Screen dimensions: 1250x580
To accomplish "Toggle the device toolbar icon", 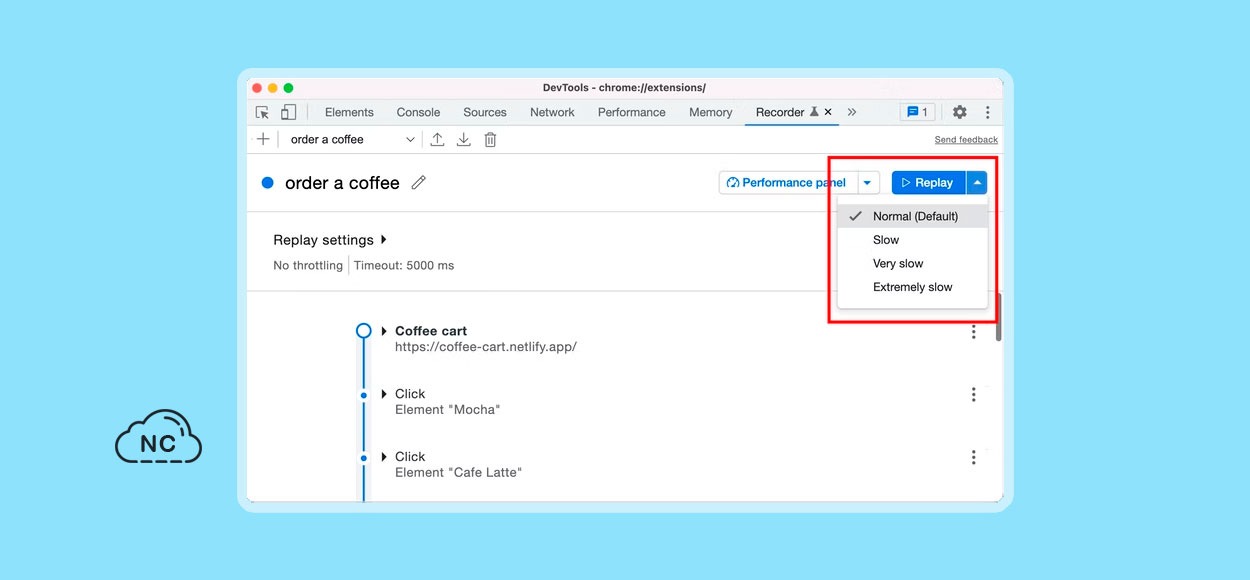I will tap(288, 112).
